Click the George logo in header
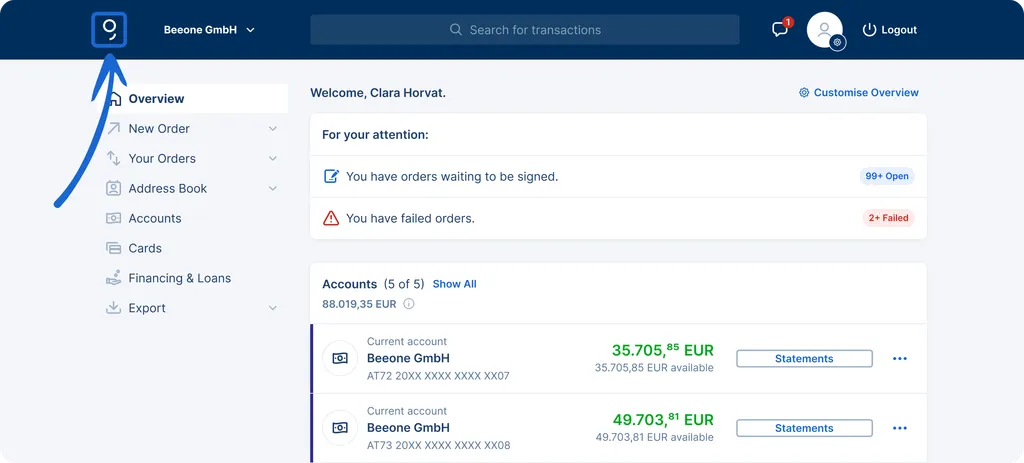This screenshot has width=1024, height=463. click(x=109, y=30)
